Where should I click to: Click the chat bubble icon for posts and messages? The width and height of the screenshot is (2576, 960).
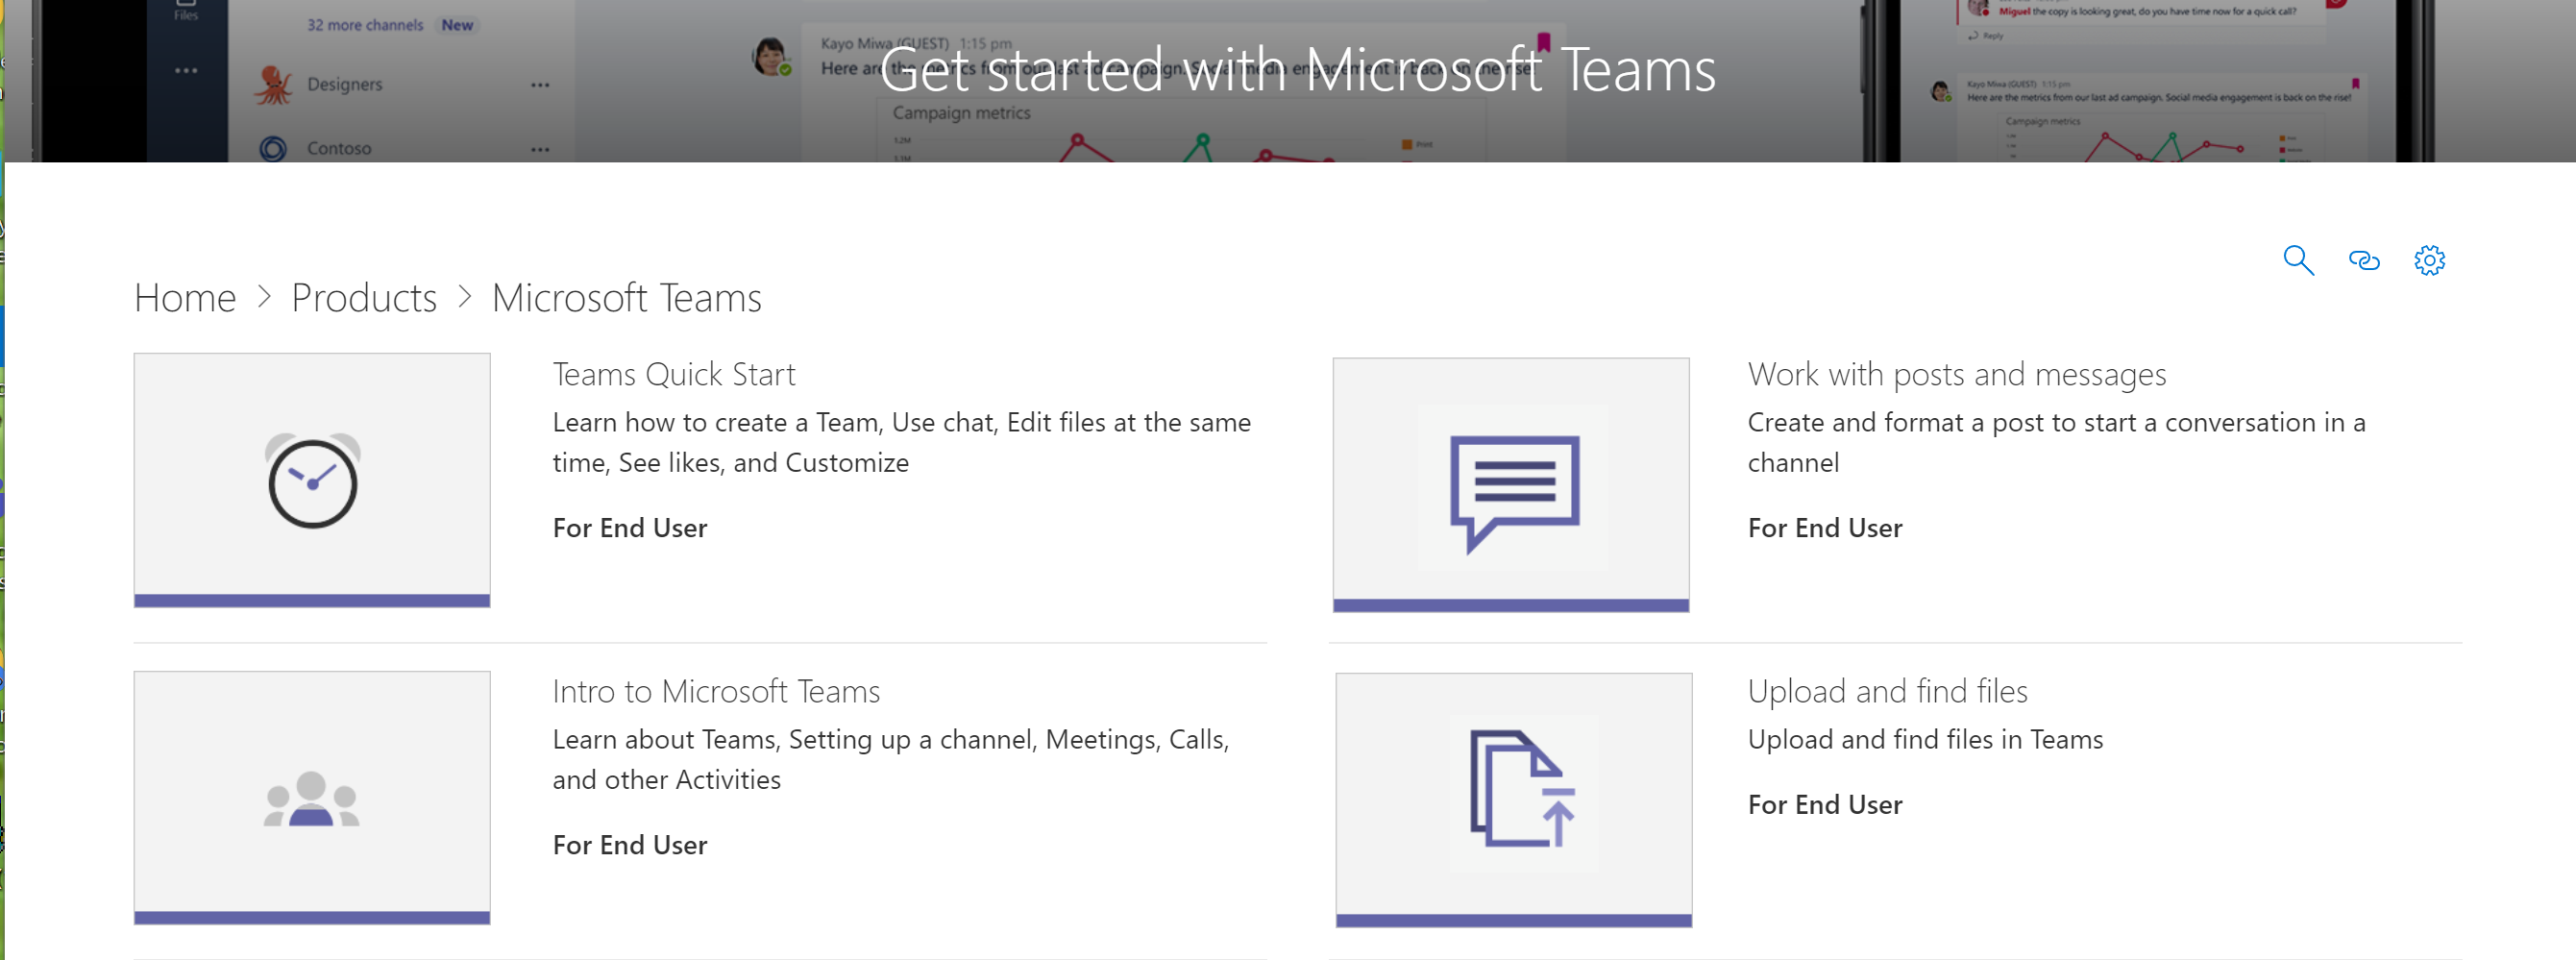click(1512, 487)
